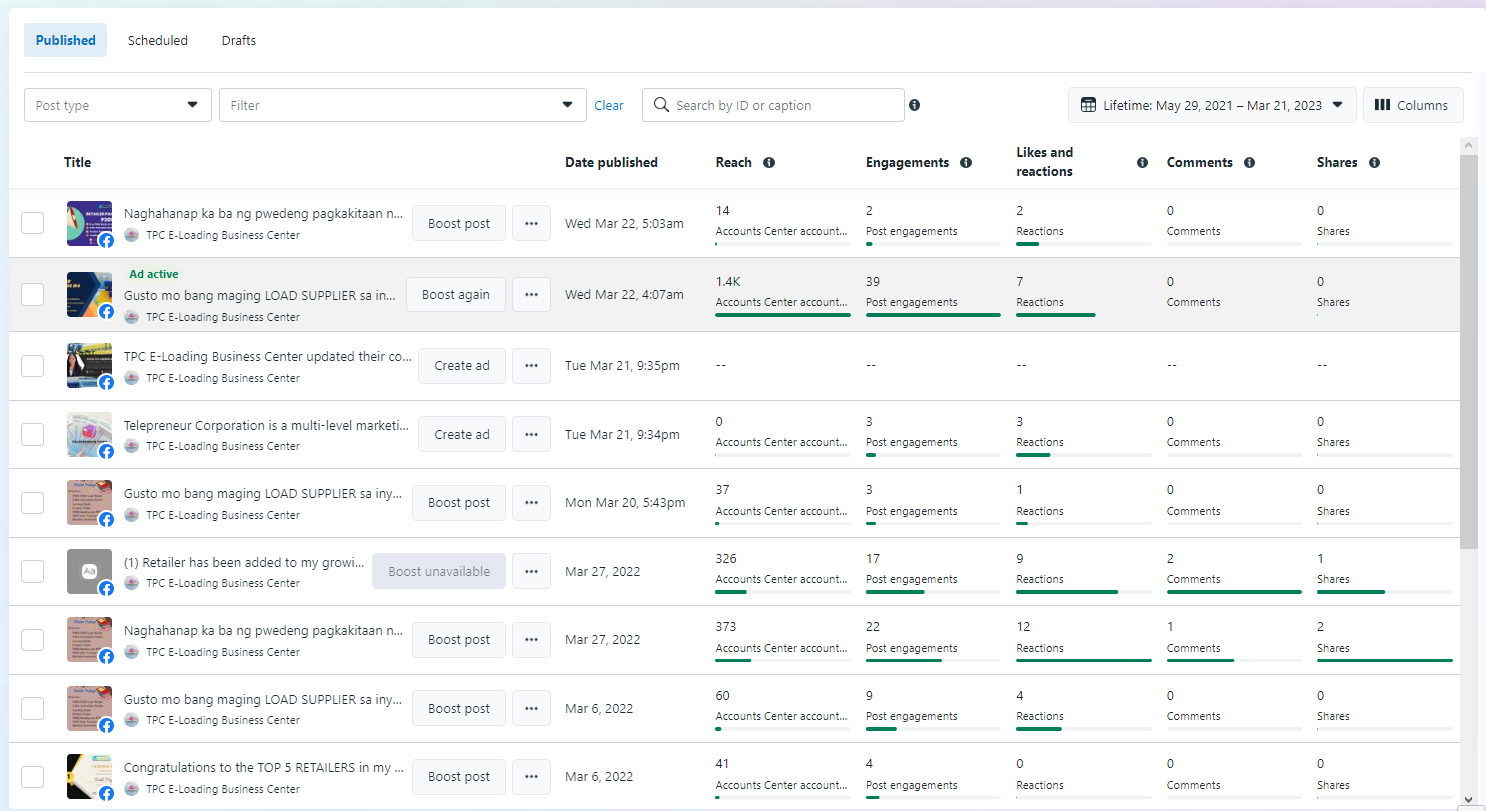This screenshot has width=1486, height=811.
Task: Check the box for Congratulations TOP 5 RETAILERS post
Action: 33,777
